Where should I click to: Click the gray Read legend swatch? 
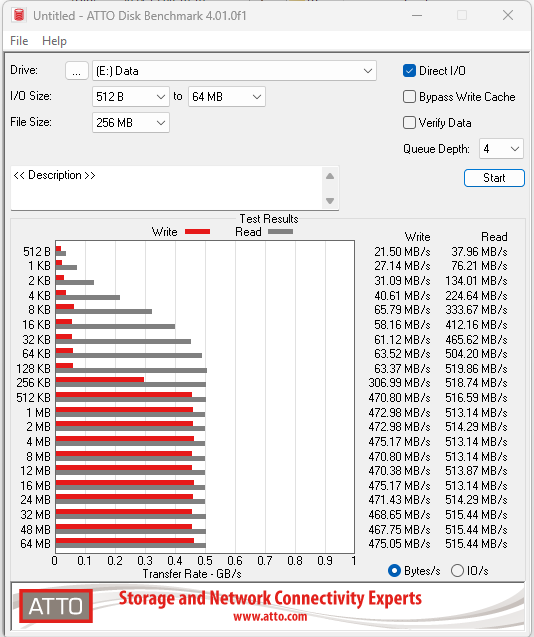click(280, 232)
